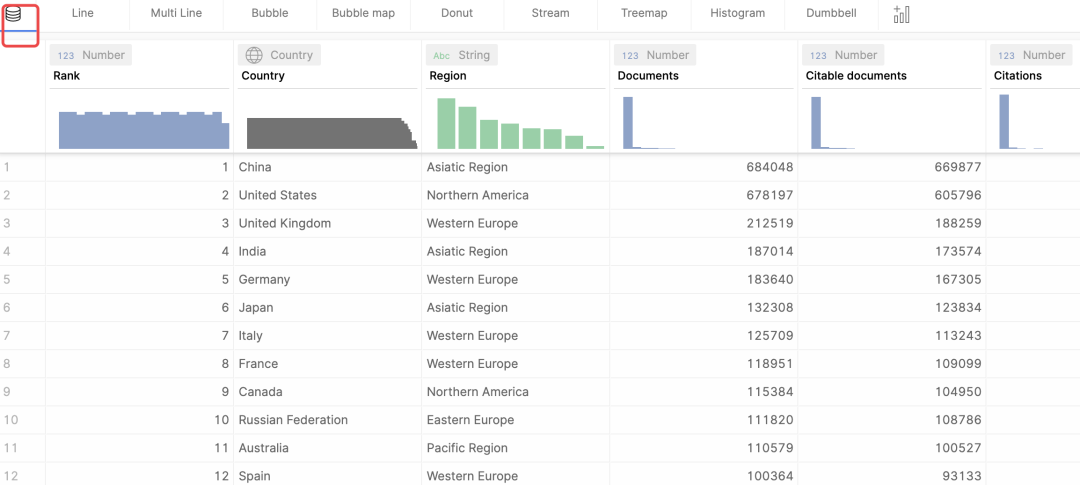The height and width of the screenshot is (485, 1080).
Task: Click Citable documents value 93133
Action: tap(962, 476)
